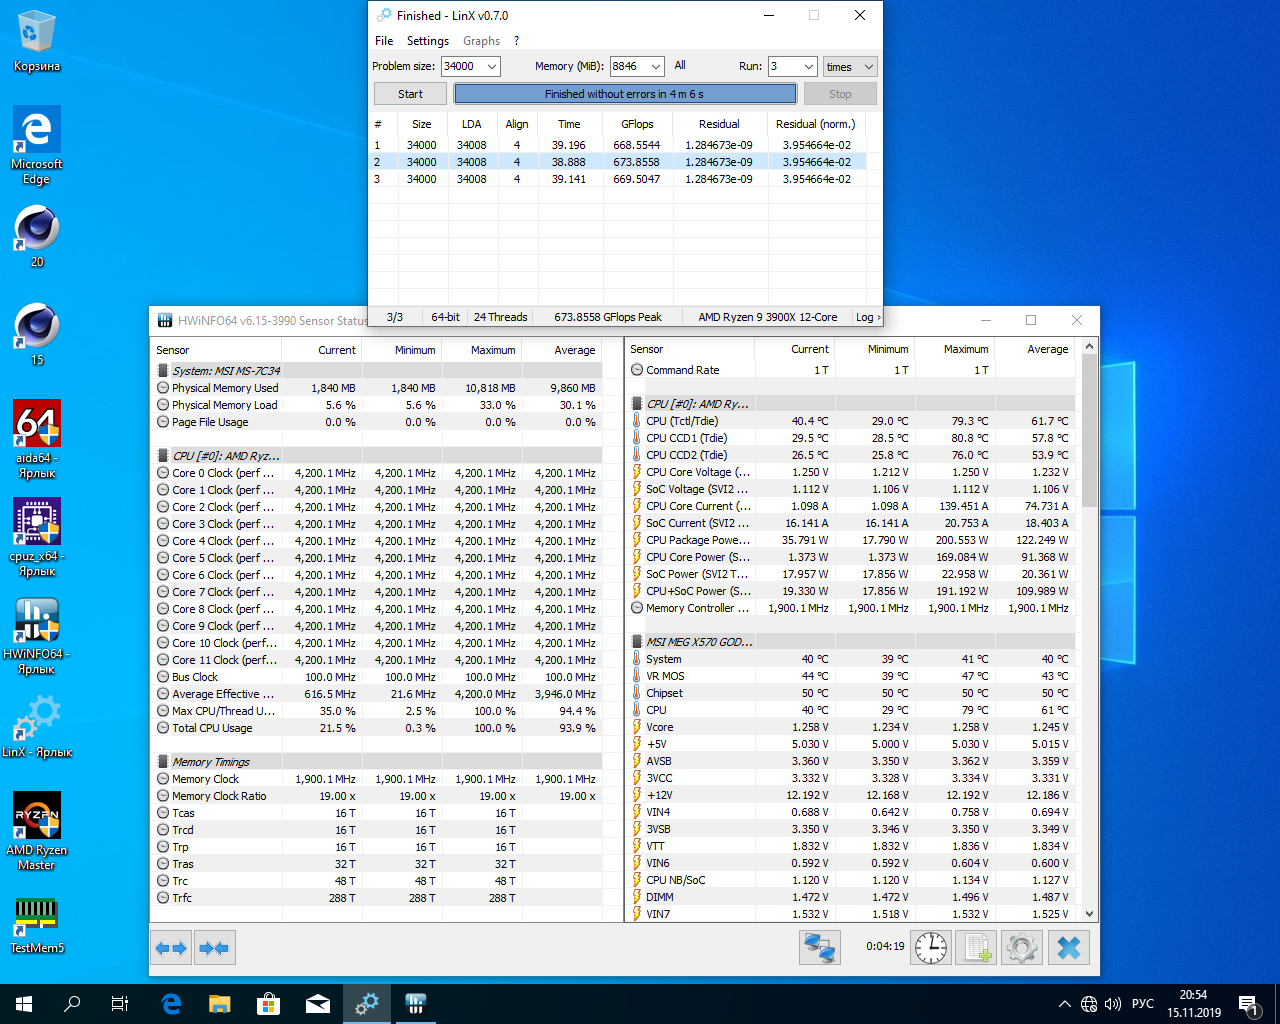Open the ? help menu in LinX
Viewport: 1280px width, 1024px height.
coord(516,41)
